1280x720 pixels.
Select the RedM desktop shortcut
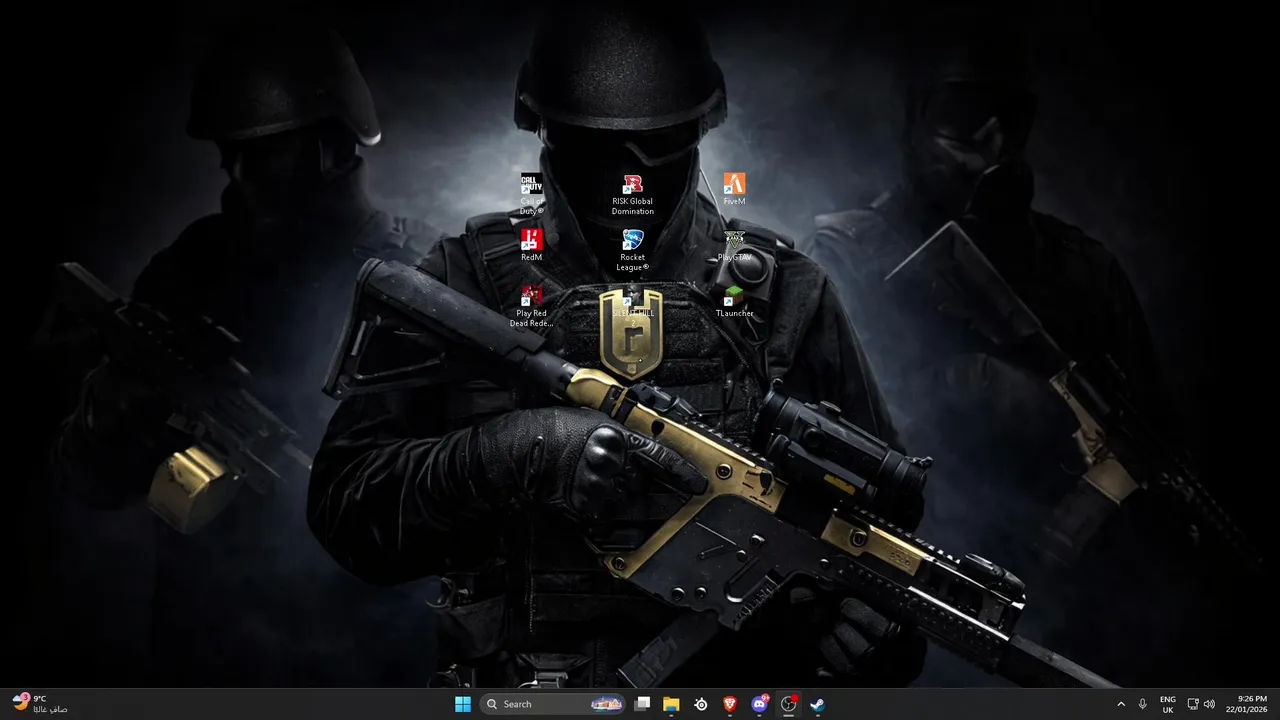531,245
